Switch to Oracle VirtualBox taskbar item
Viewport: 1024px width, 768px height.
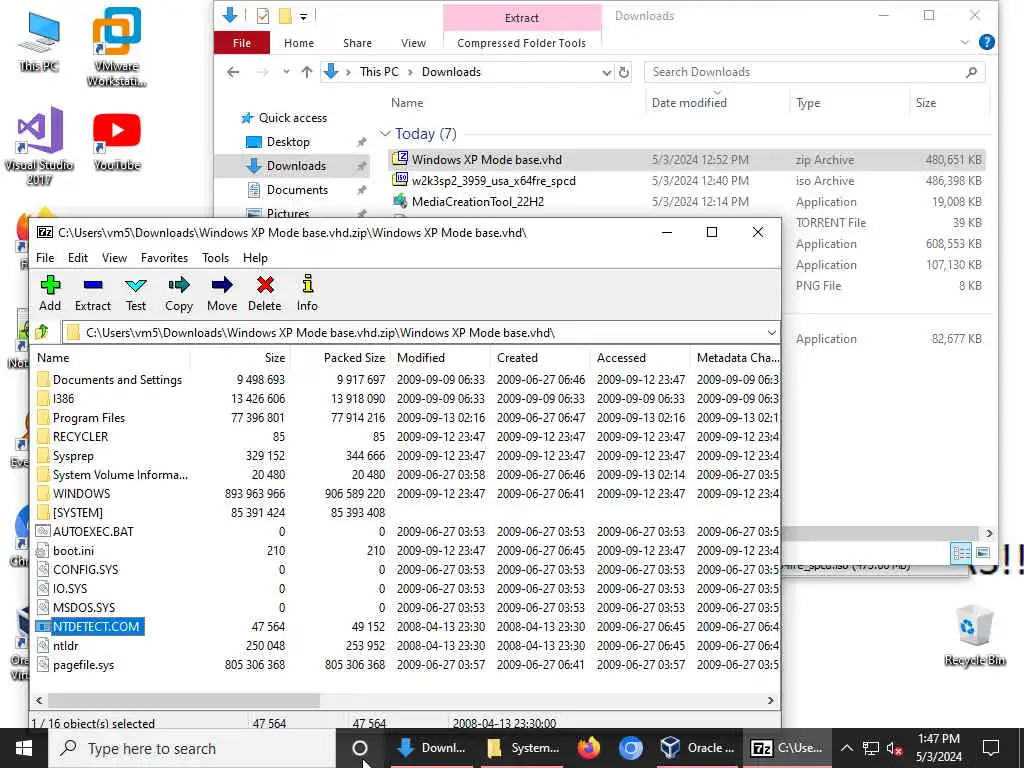[697, 748]
